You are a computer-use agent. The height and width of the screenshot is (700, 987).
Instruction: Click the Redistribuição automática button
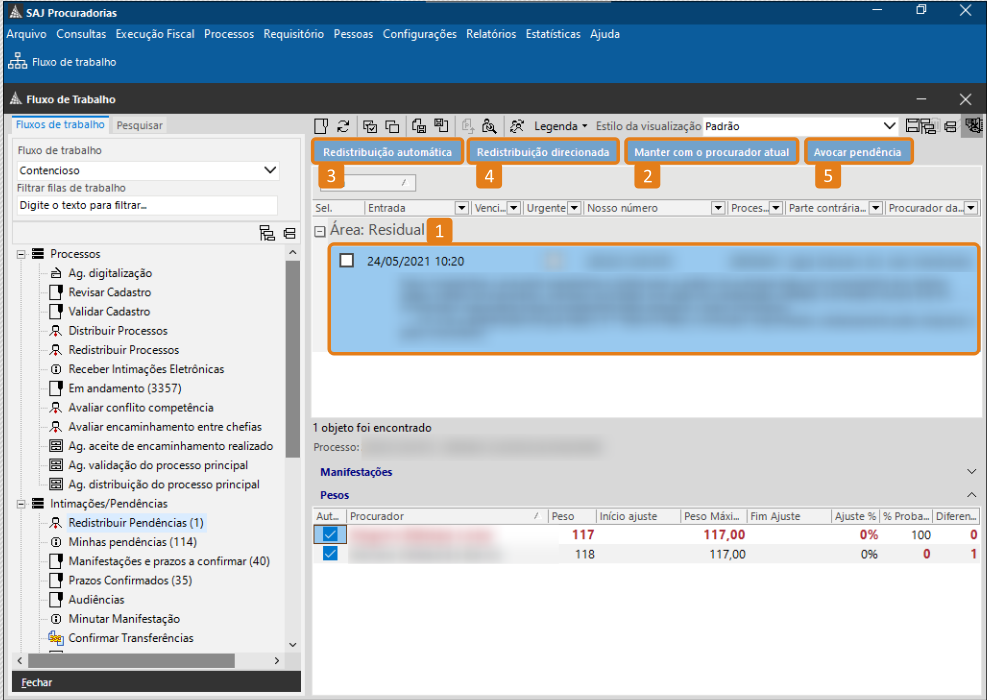(387, 152)
